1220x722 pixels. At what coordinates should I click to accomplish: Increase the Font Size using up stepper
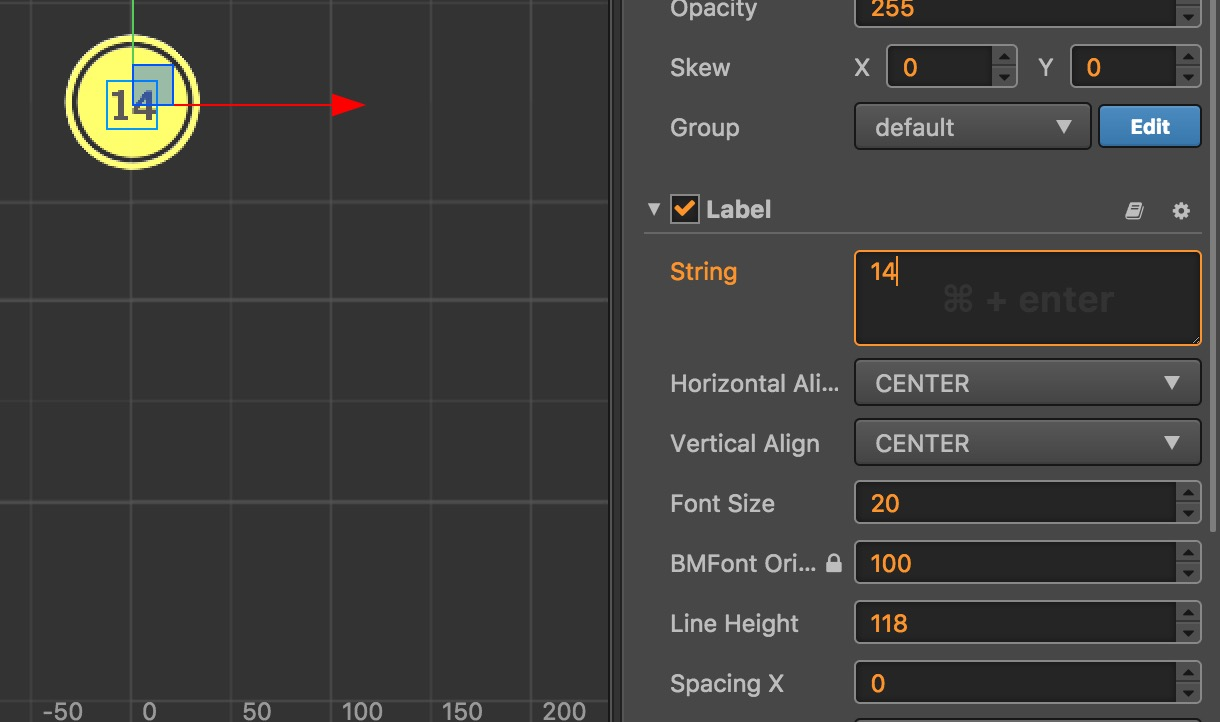pyautogui.click(x=1188, y=494)
